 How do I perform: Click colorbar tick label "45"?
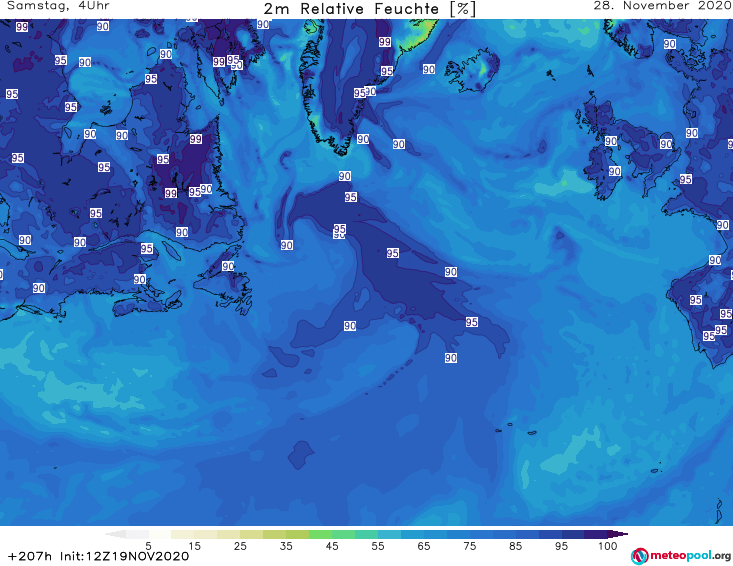(x=332, y=546)
